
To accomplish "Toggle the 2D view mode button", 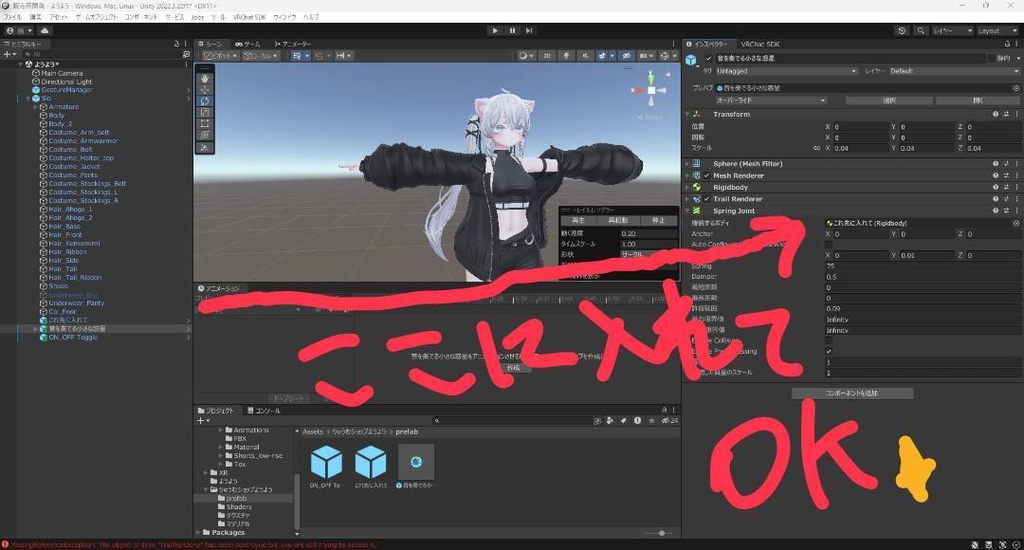I will (547, 56).
